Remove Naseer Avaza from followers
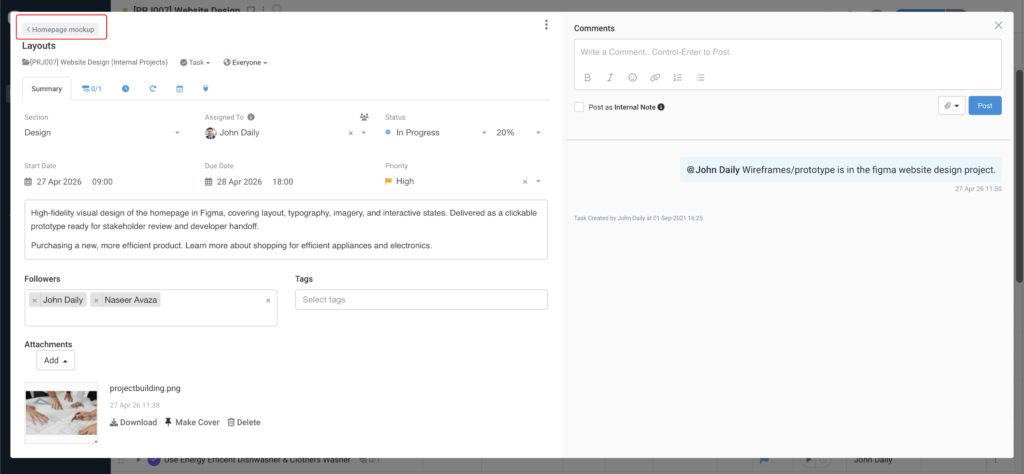Screen dimensions: 1024x474 (96, 300)
